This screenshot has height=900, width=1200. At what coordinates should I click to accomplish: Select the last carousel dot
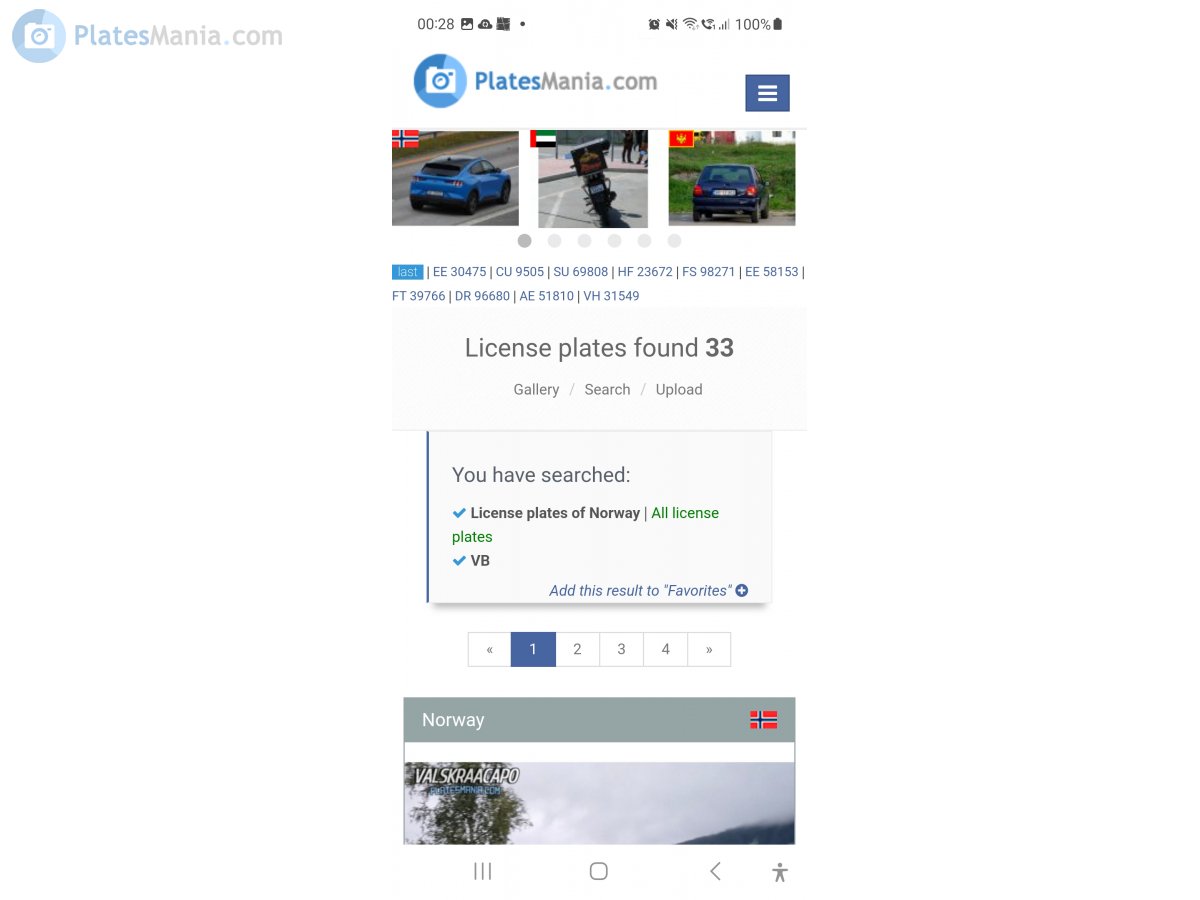tap(674, 241)
